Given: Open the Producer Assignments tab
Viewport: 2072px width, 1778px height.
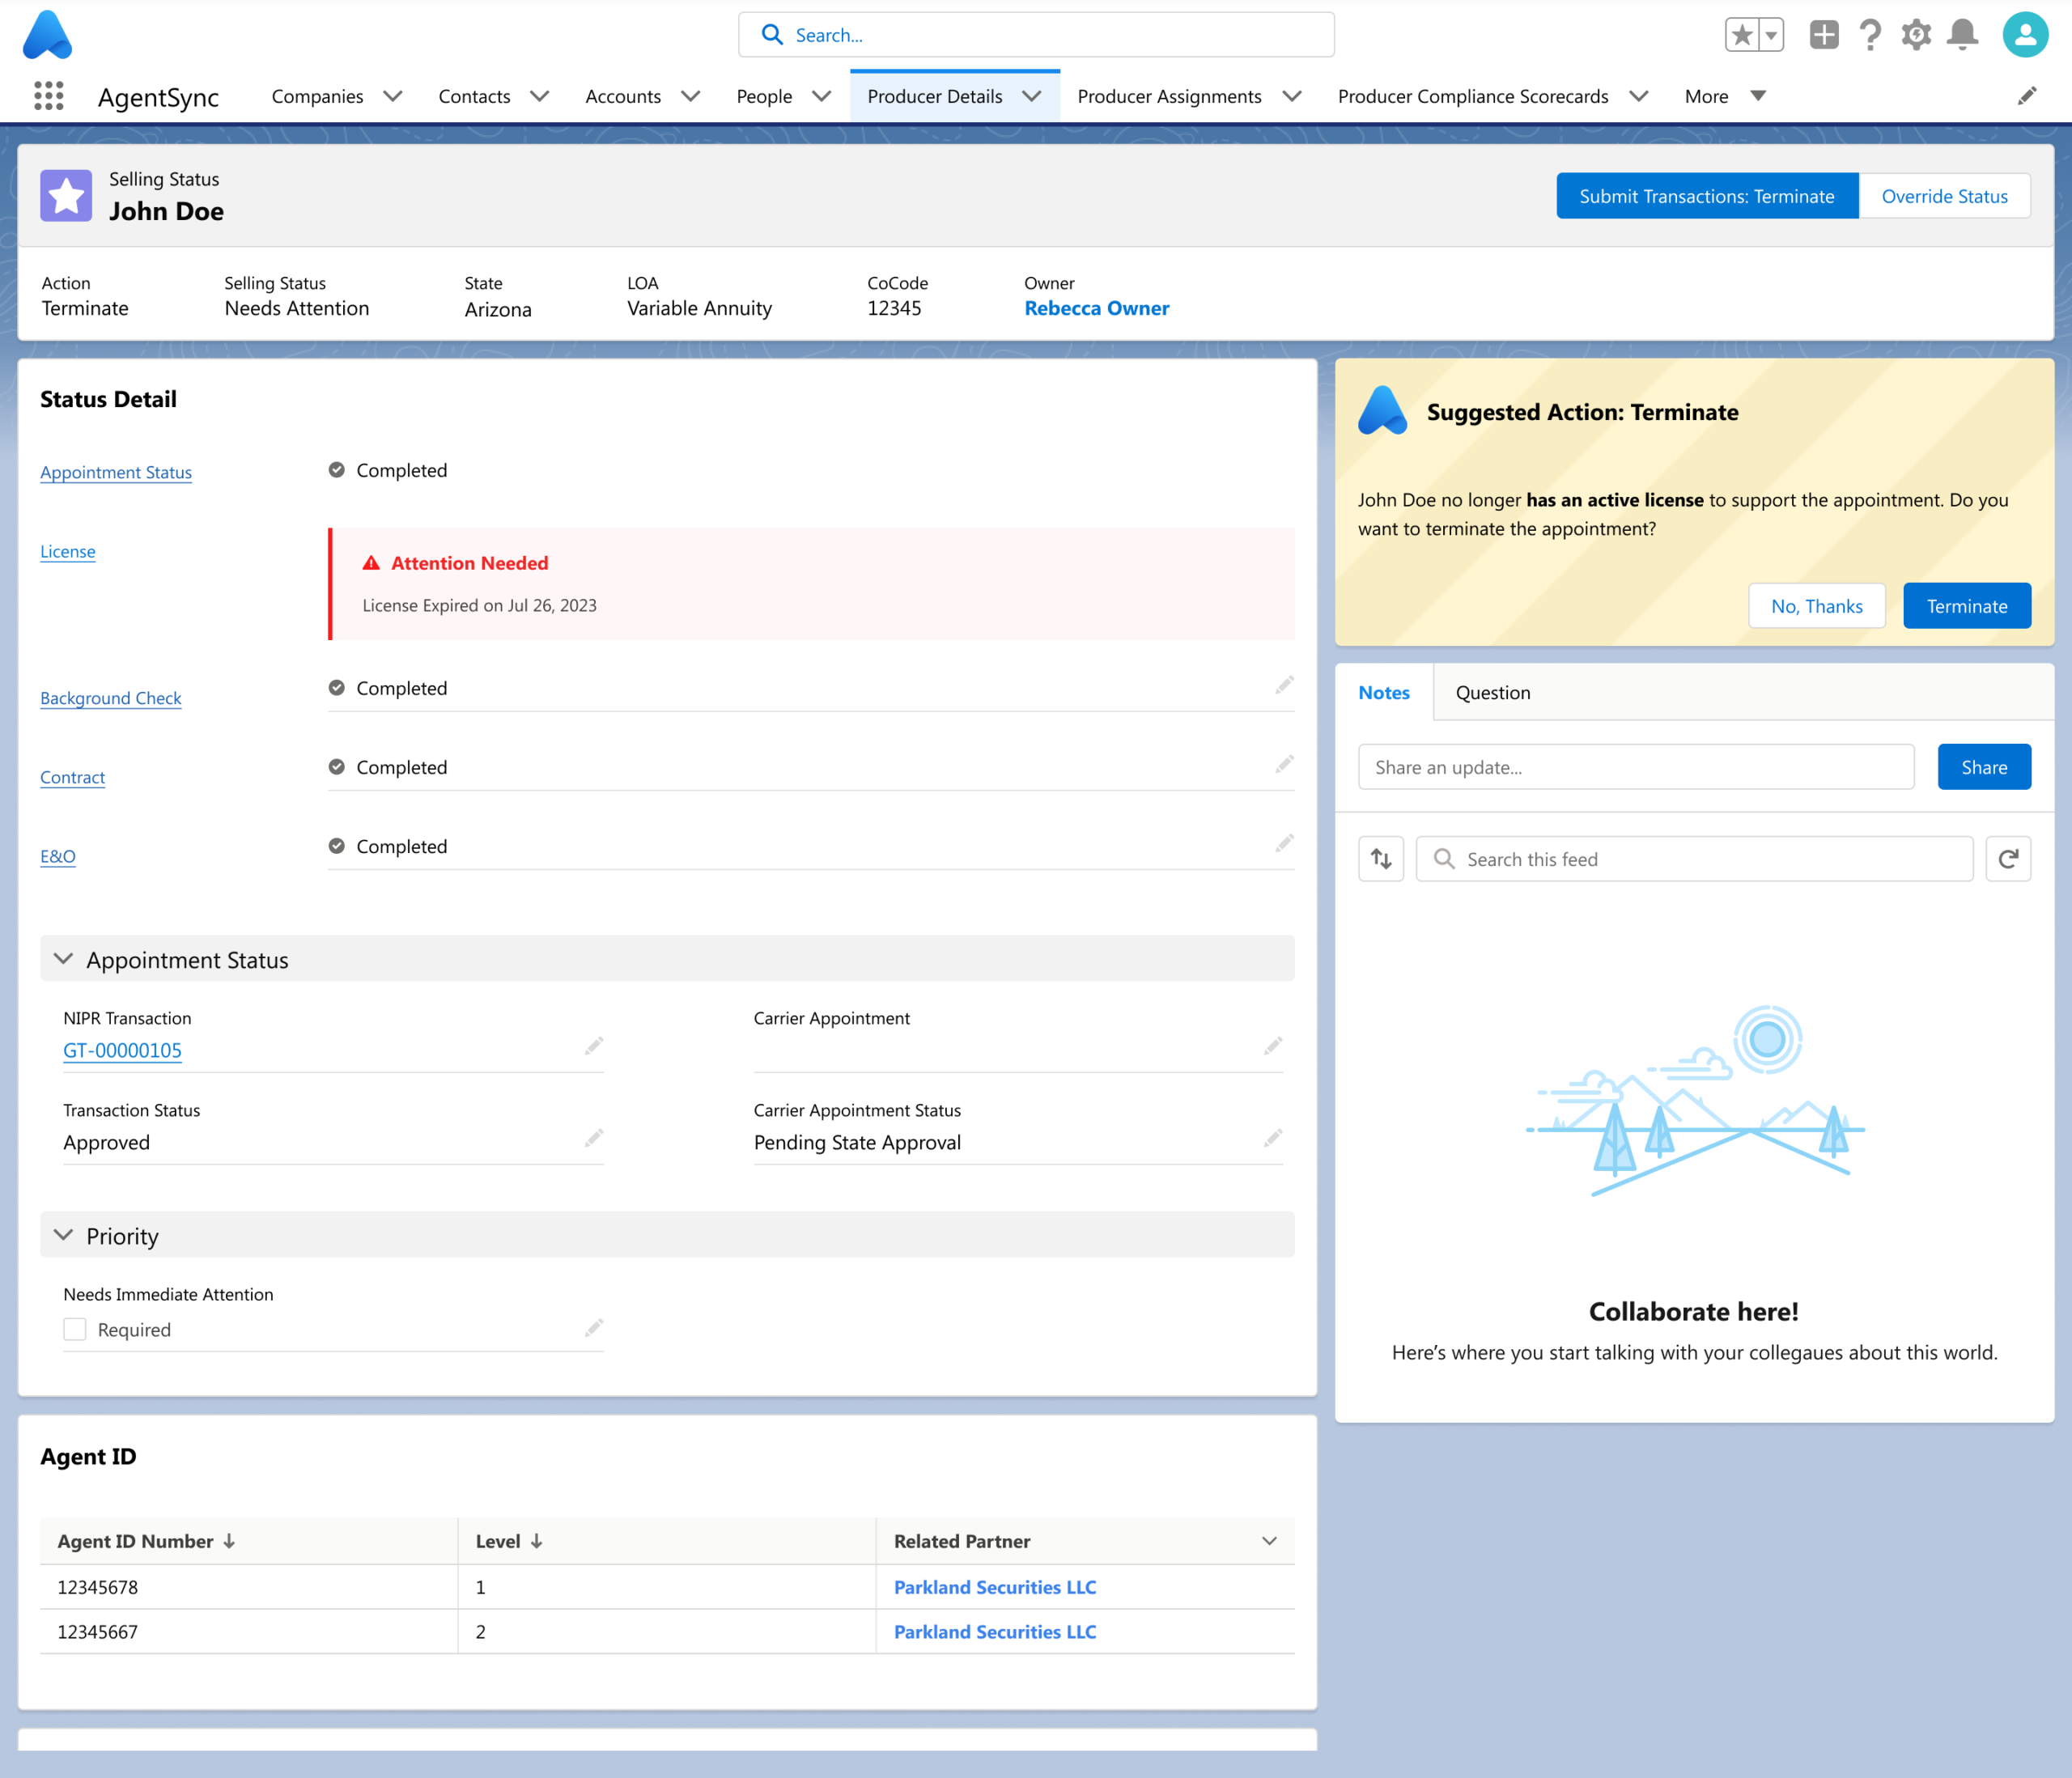Looking at the screenshot, I should point(1168,96).
